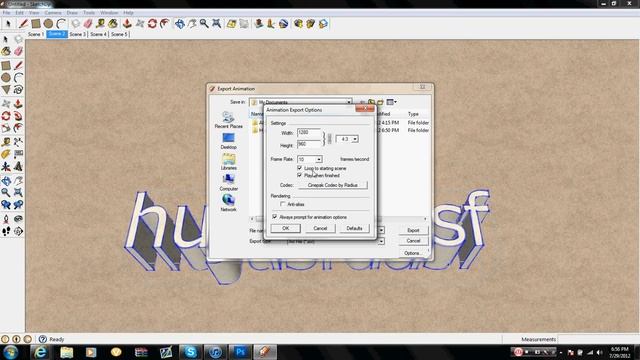Screen dimensions: 640x360
Task: Click the Width input field
Action: [x=309, y=133]
